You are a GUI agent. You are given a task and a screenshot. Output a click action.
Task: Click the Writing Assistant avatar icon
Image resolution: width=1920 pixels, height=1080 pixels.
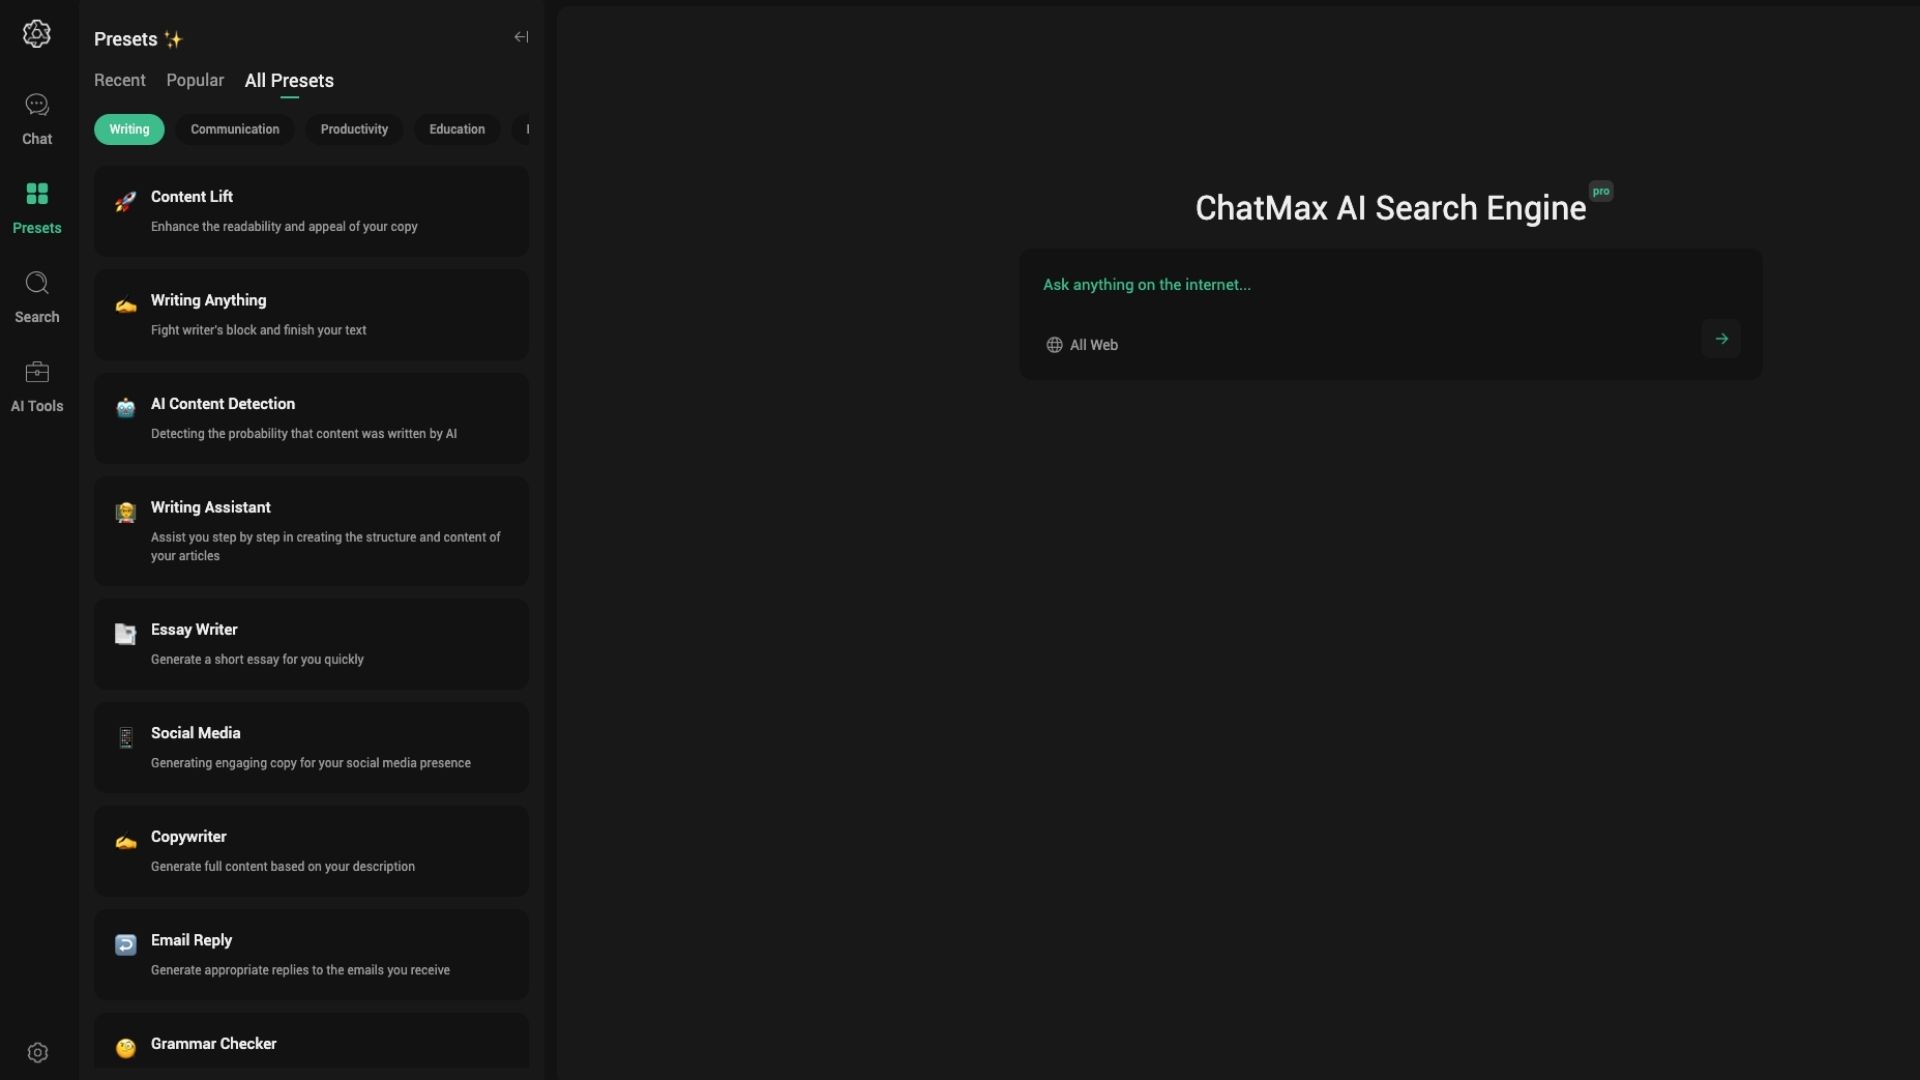click(125, 513)
